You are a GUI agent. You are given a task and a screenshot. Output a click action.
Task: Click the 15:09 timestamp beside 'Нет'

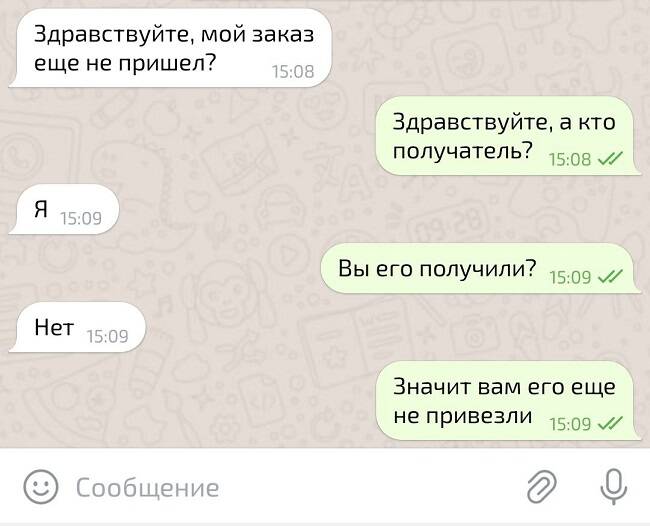point(108,336)
